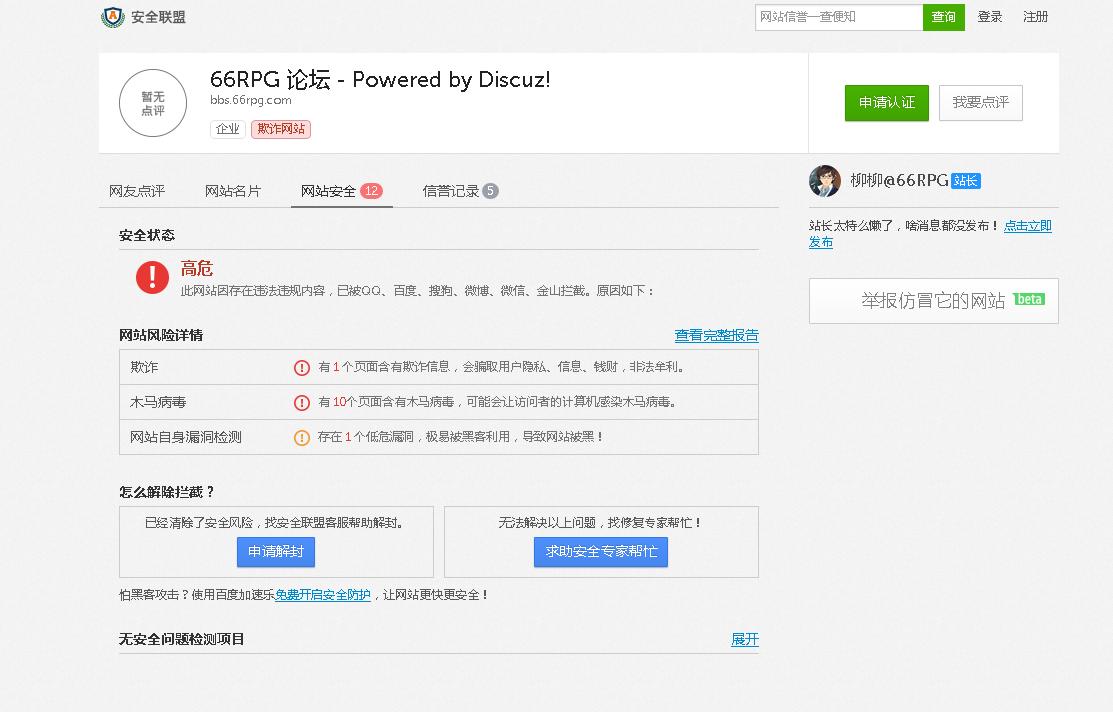Viewport: 1113px width, 712px height.
Task: Click the bbs.66rpg.com domain text
Action: [x=251, y=100]
